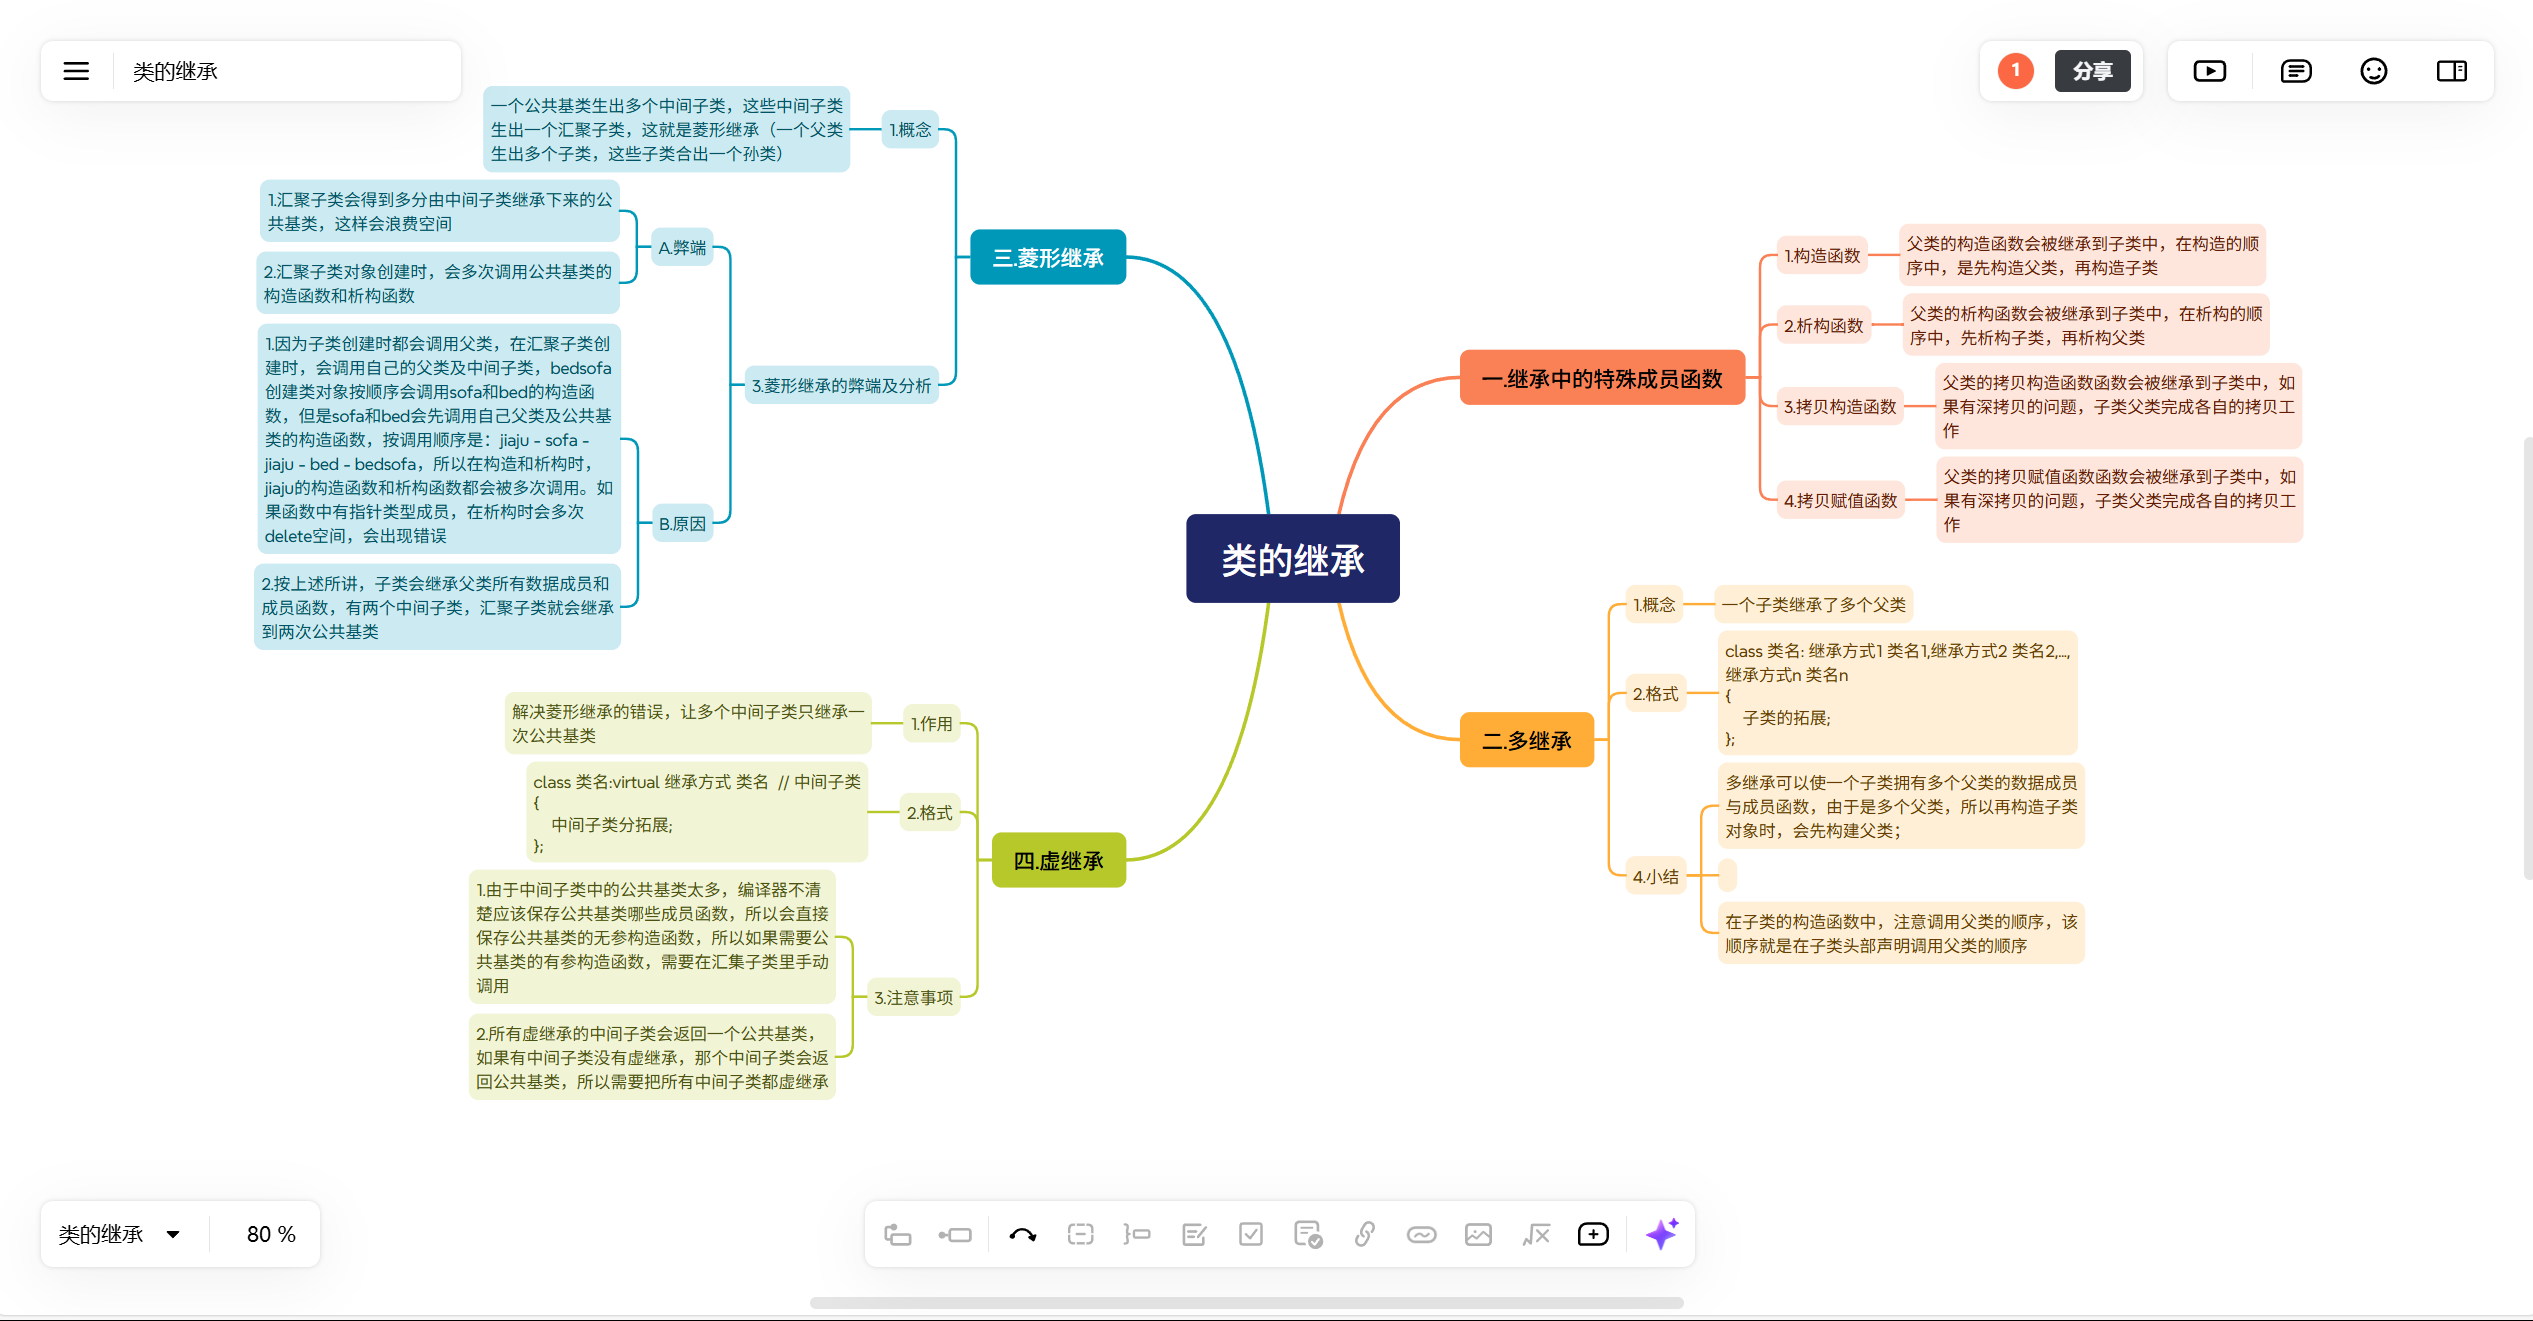
Task: Select node starting 2.所有虚继承的中间子类
Action: [652, 1057]
